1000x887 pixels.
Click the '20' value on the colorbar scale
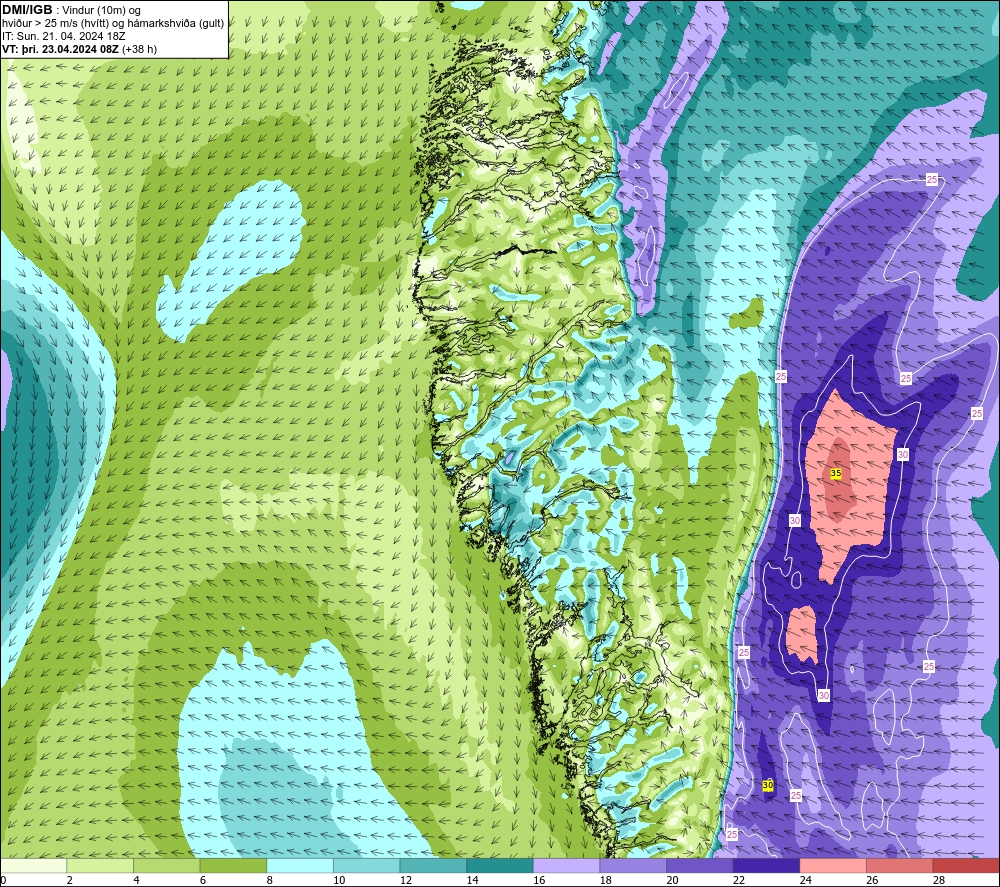pos(672,880)
